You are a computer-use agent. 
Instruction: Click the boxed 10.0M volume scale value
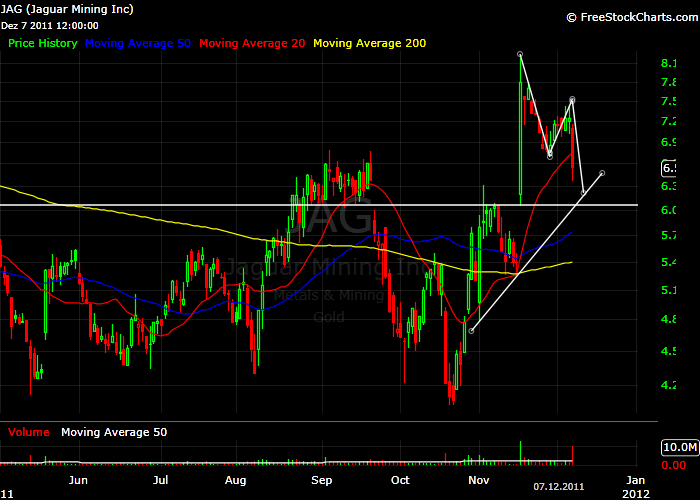click(679, 447)
